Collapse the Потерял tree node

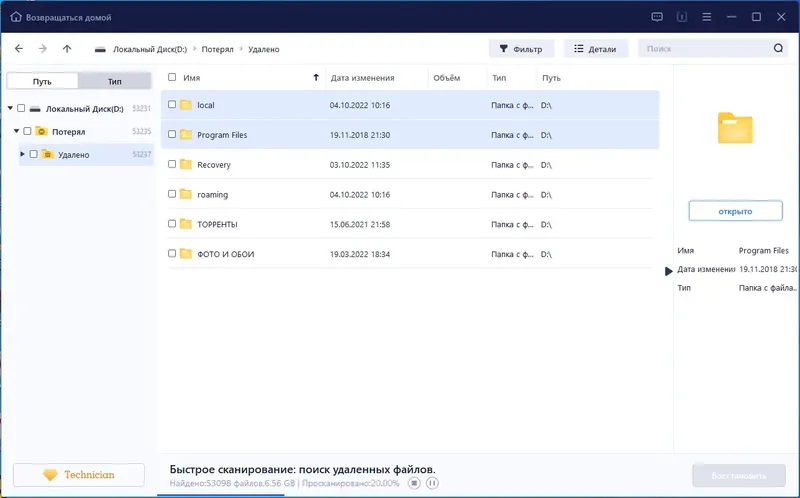pos(16,131)
